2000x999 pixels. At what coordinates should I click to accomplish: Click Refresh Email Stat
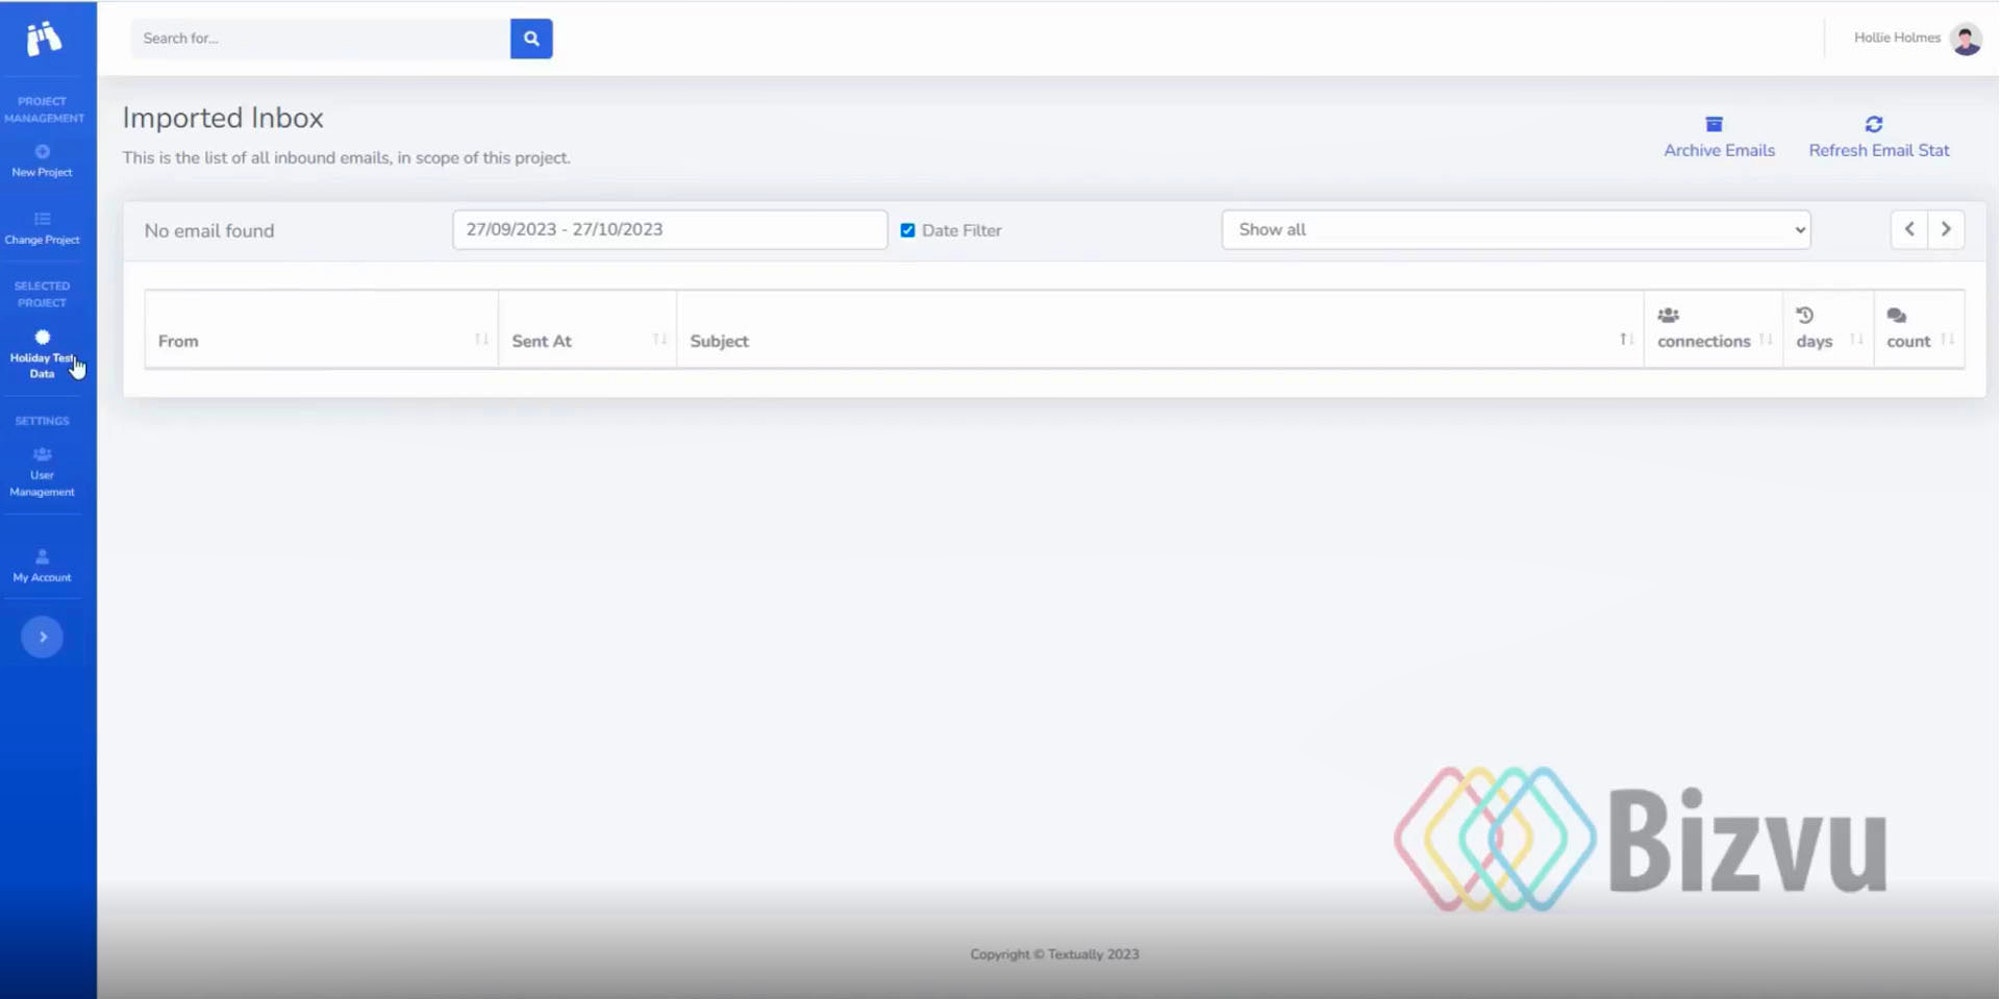point(1878,137)
